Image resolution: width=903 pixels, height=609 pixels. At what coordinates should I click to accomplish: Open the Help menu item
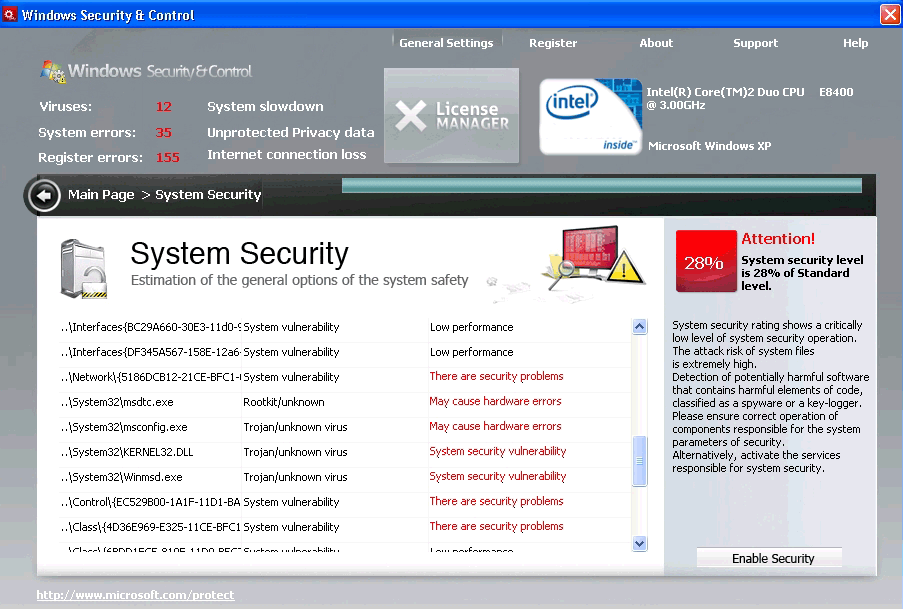855,43
